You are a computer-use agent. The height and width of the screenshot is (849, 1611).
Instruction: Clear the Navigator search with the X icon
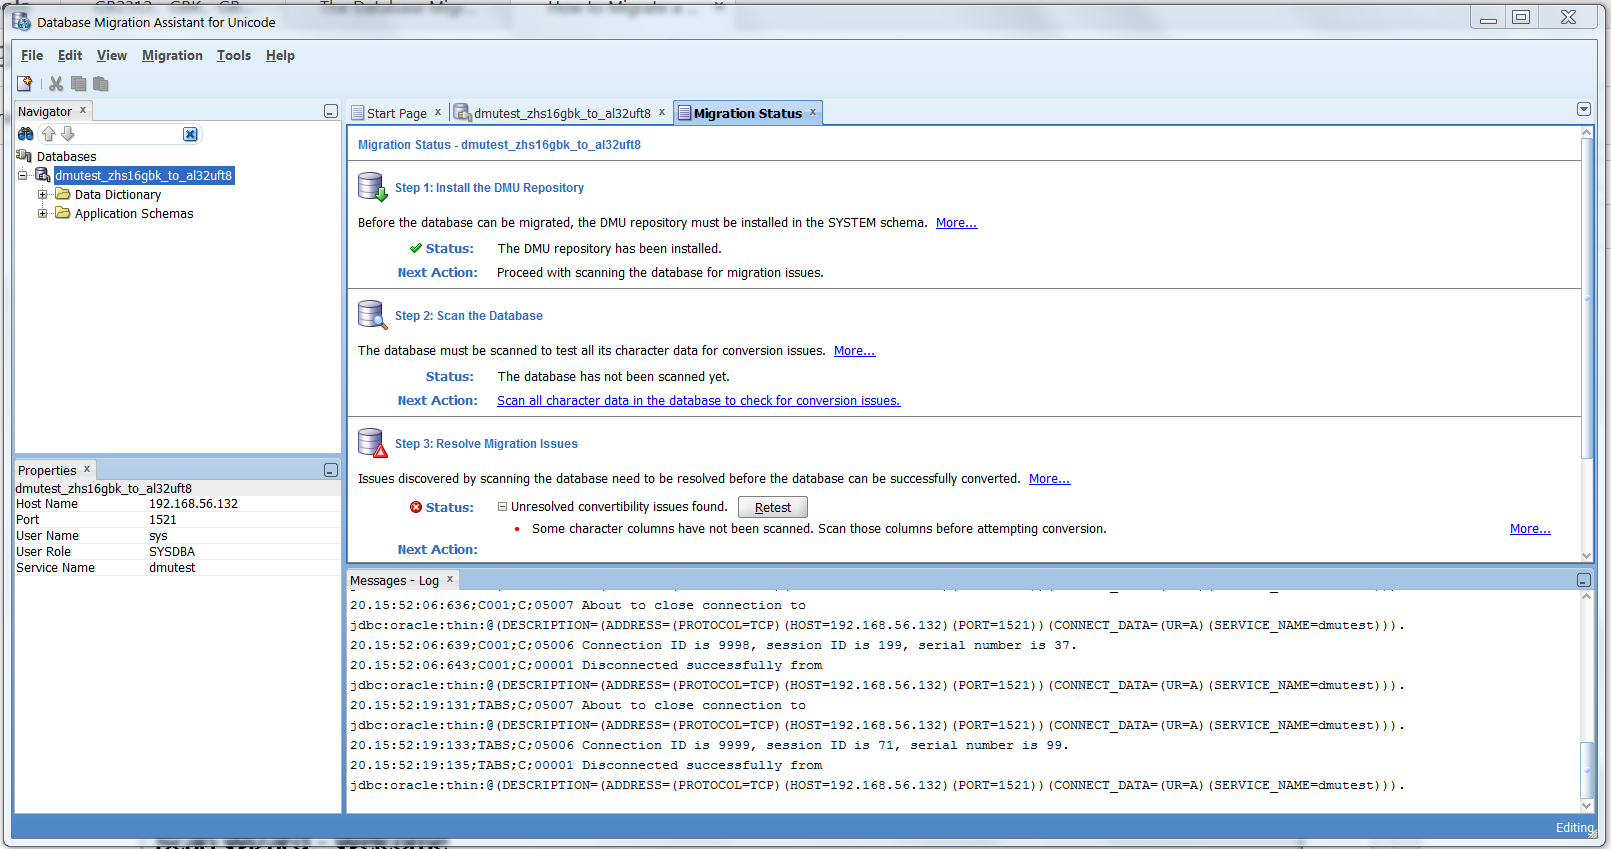click(190, 134)
